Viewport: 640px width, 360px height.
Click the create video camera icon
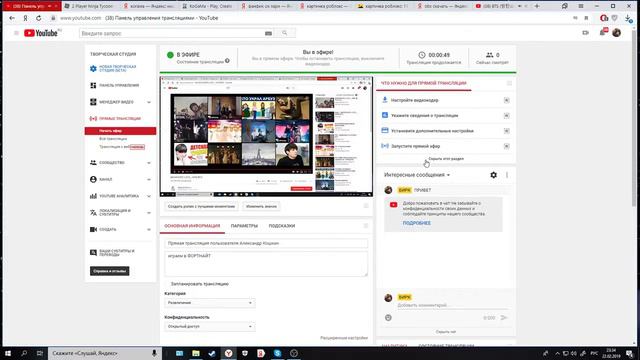[x=585, y=33]
